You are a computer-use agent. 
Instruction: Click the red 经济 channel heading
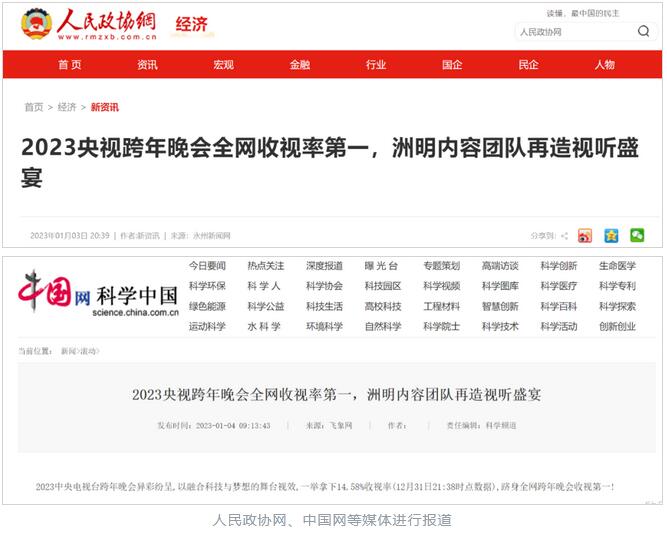(191, 24)
